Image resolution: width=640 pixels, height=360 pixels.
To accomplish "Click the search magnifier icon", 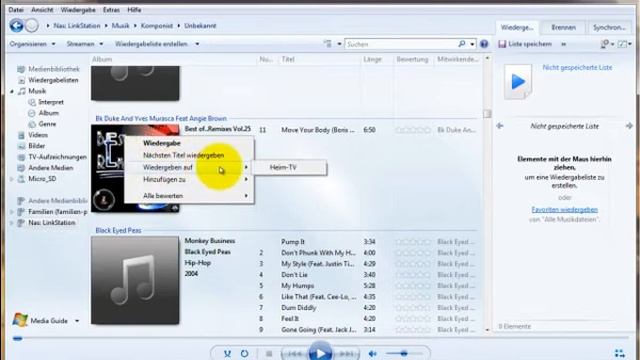I will [462, 44].
